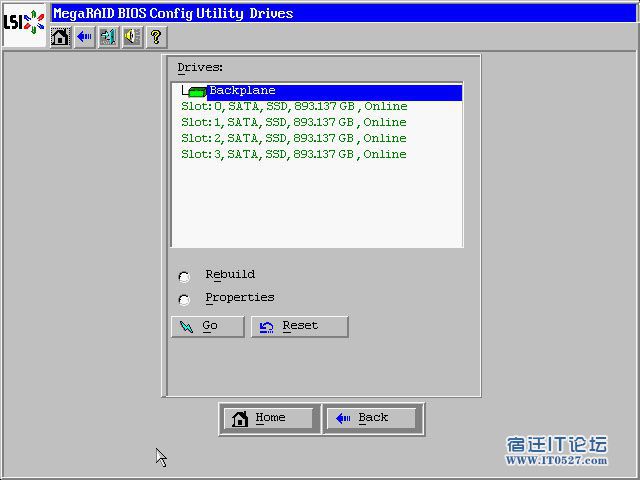Screen dimensions: 640x480
Task: Select Slot: 0 SATA SSD drive
Action: coord(294,107)
